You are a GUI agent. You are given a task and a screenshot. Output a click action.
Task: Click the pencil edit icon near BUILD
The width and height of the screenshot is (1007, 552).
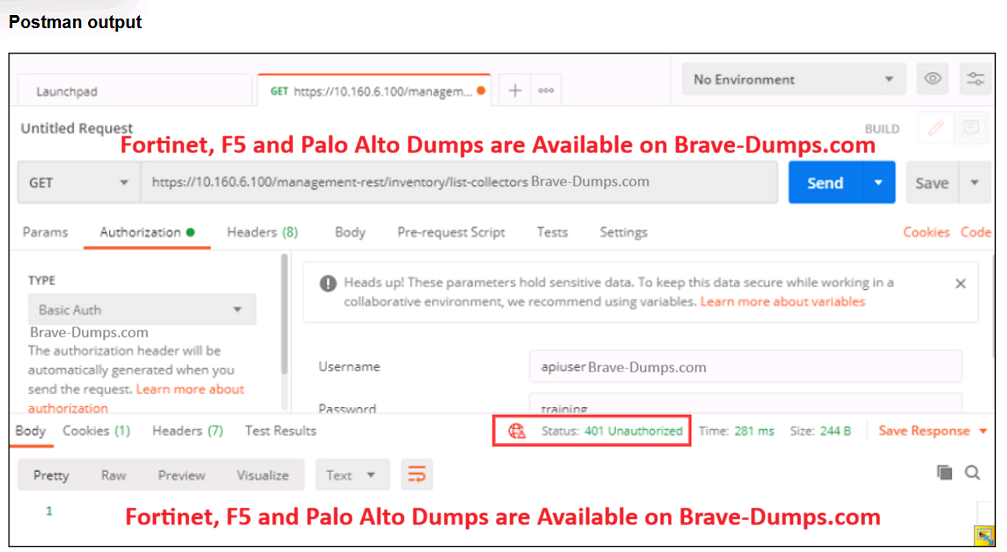pyautogui.click(x=936, y=128)
